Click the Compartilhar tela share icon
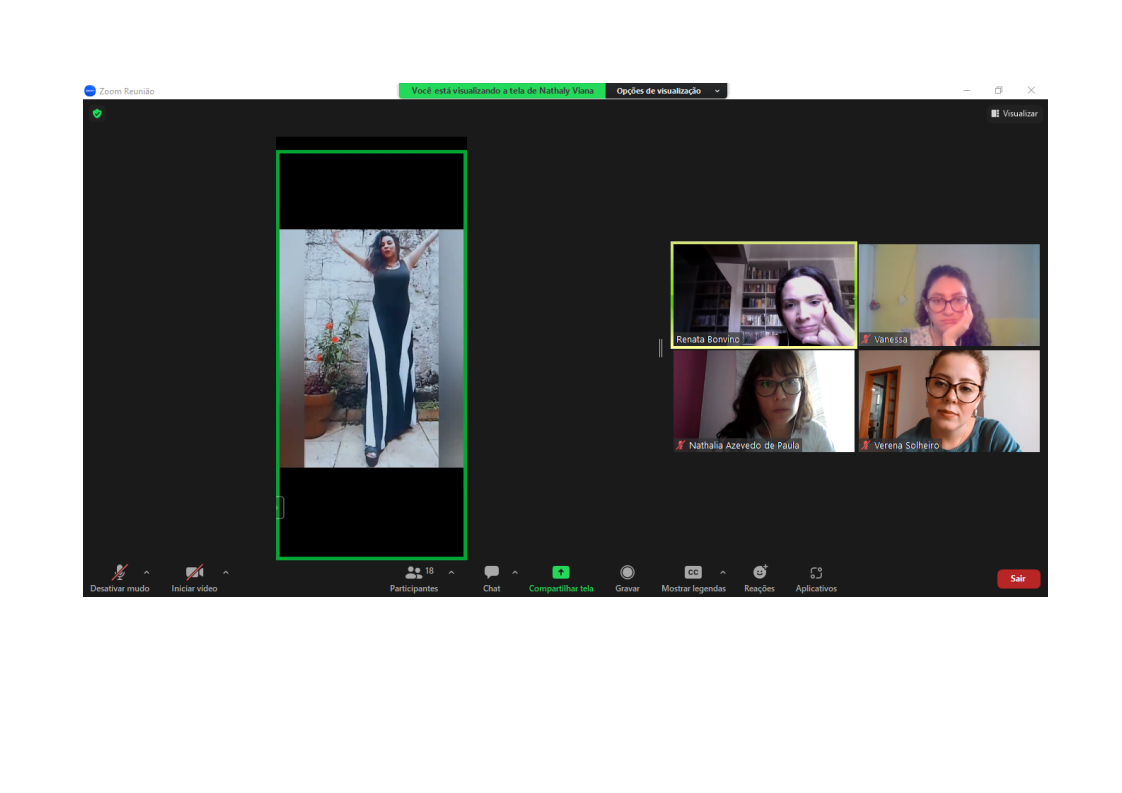The height and width of the screenshot is (793, 1122). point(561,573)
